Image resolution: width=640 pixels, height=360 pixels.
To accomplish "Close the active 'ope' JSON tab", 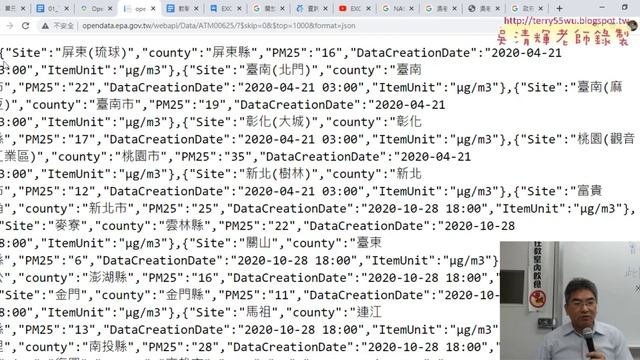I will pos(153,8).
